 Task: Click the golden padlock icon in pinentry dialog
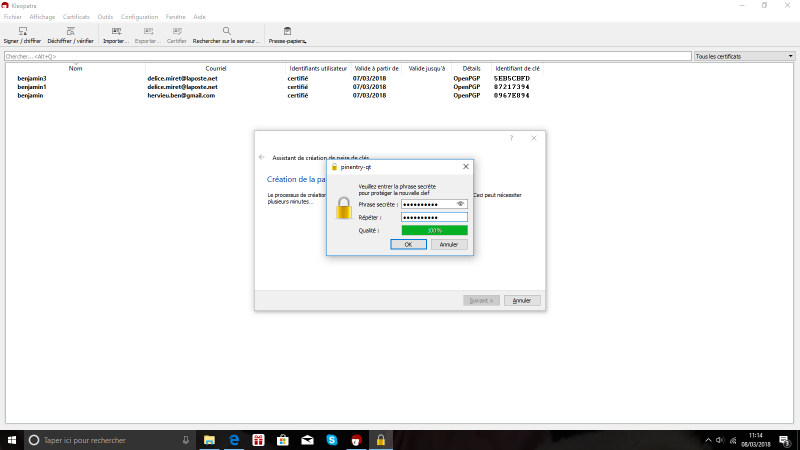click(x=344, y=209)
